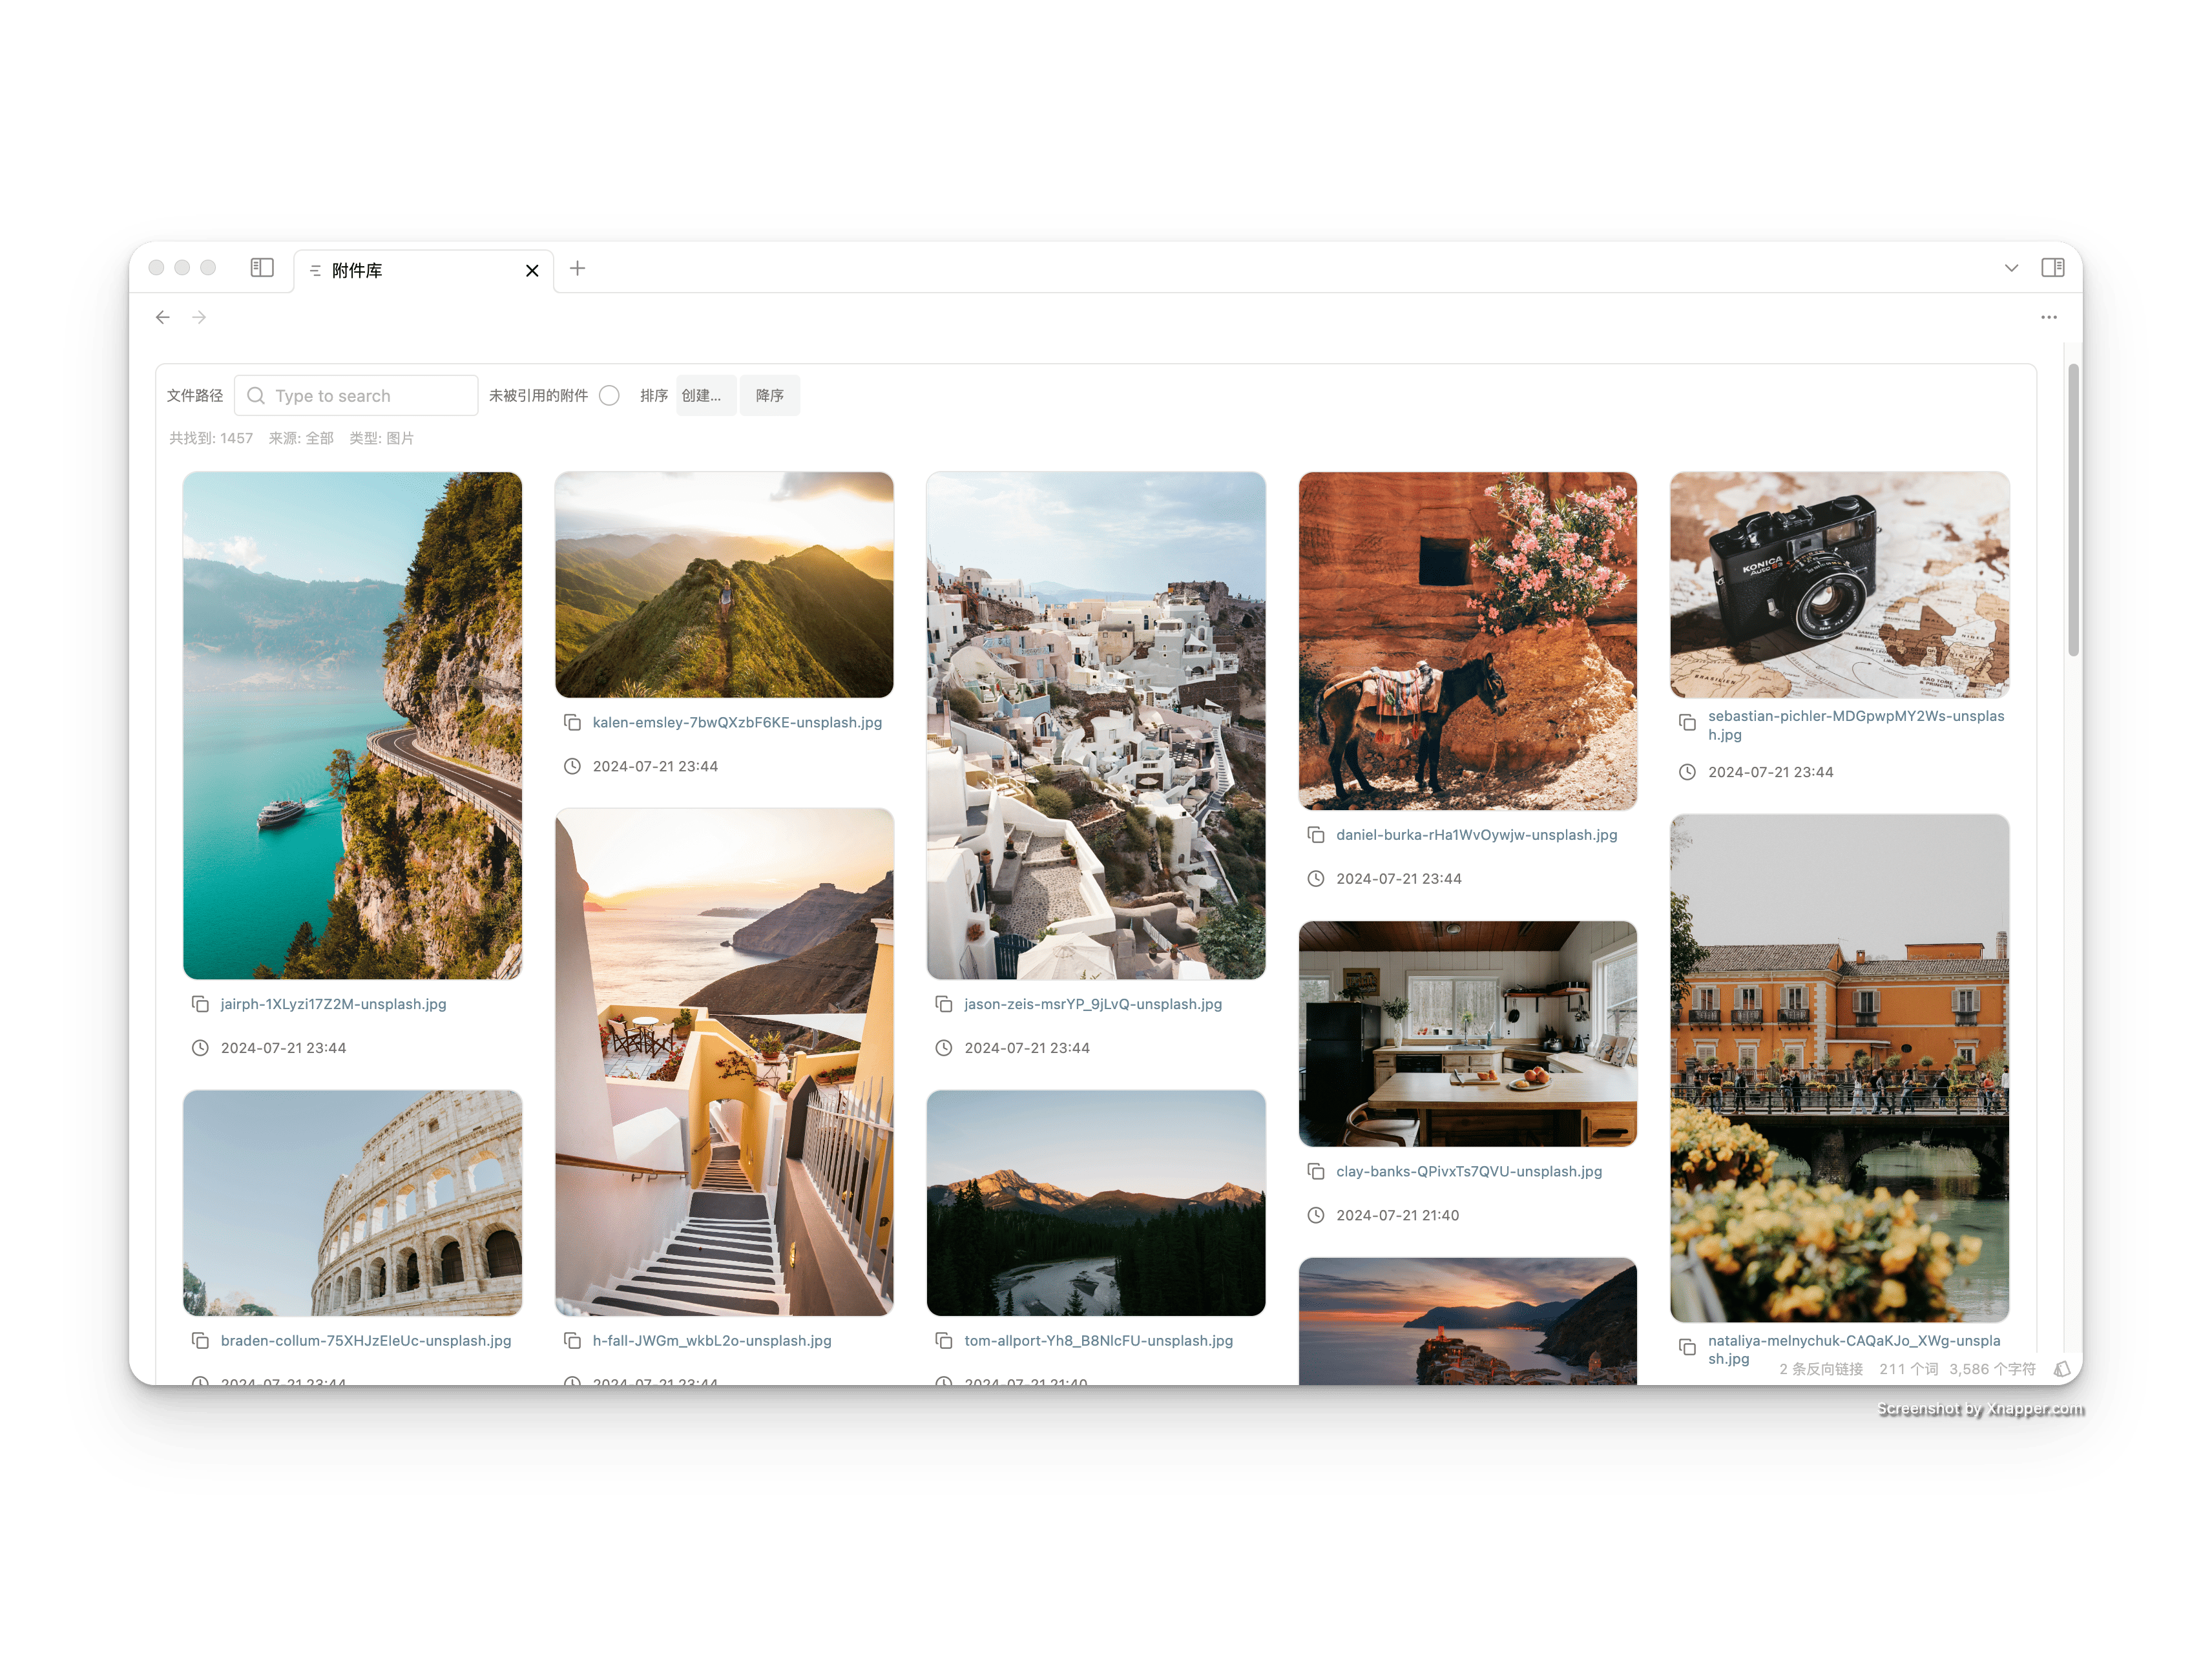Copy link icon for nataliya-melnychuk file
The image size is (2212, 1659).
pyautogui.click(x=1687, y=1347)
